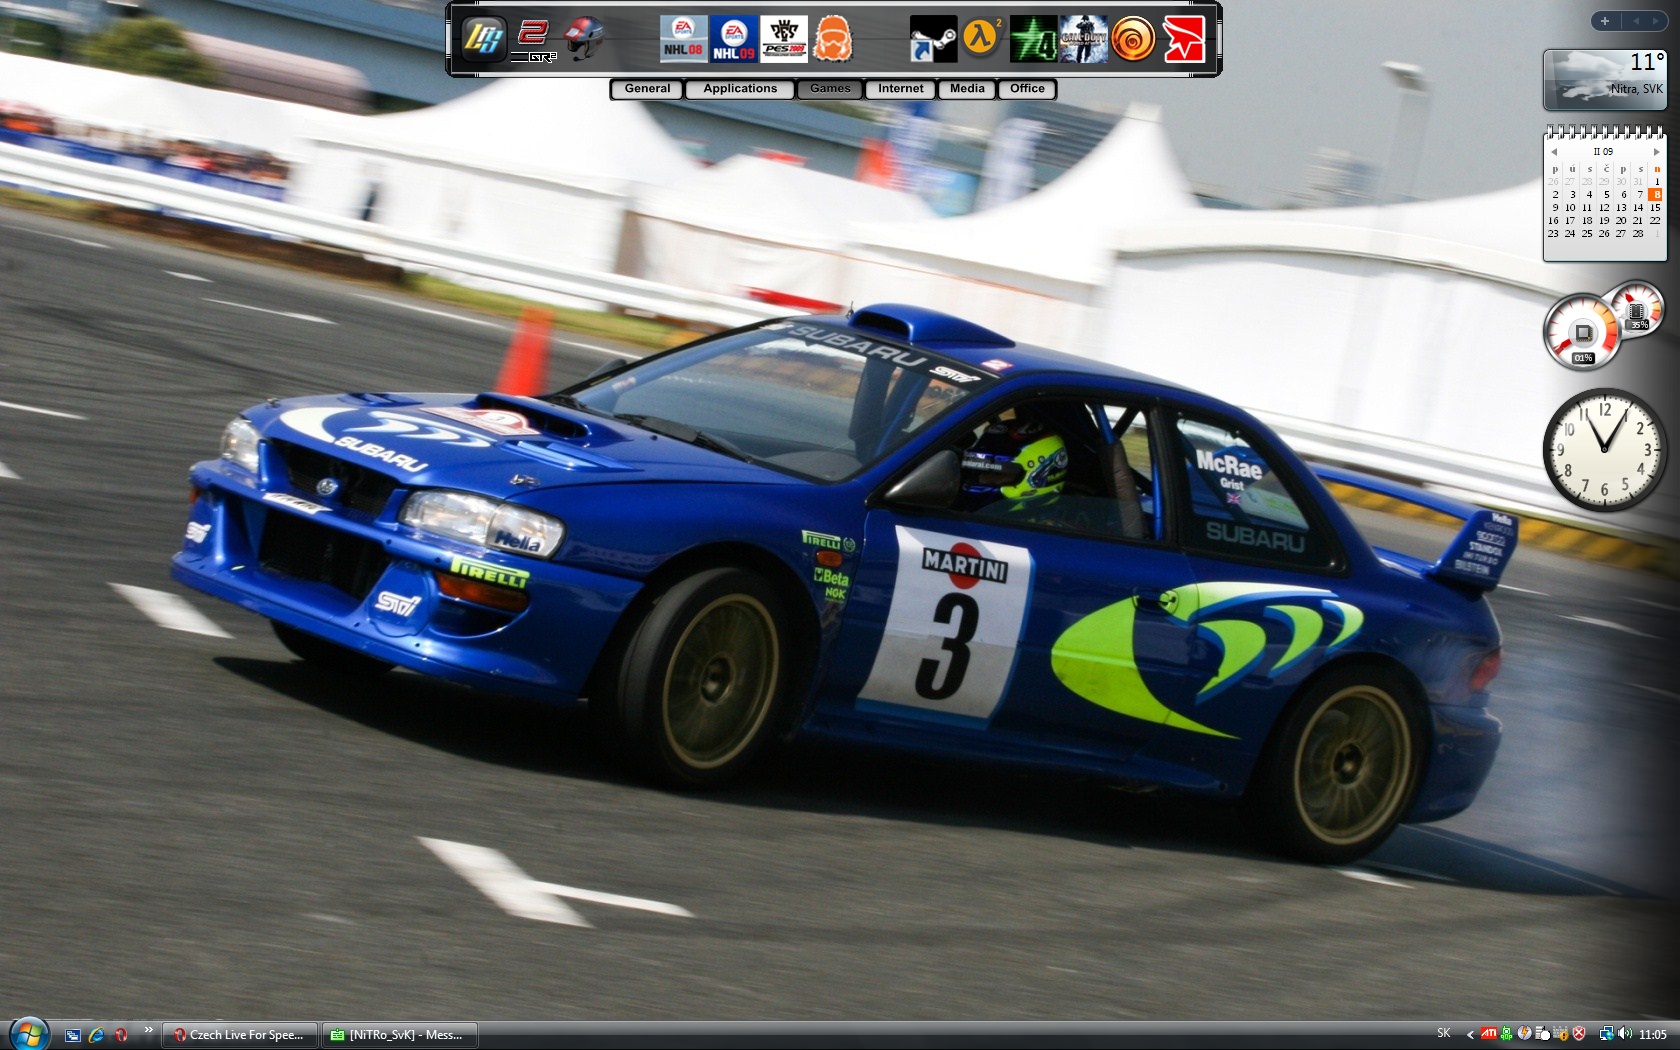Open the GTR 2 game shortcut
This screenshot has width=1680, height=1050.
click(534, 39)
